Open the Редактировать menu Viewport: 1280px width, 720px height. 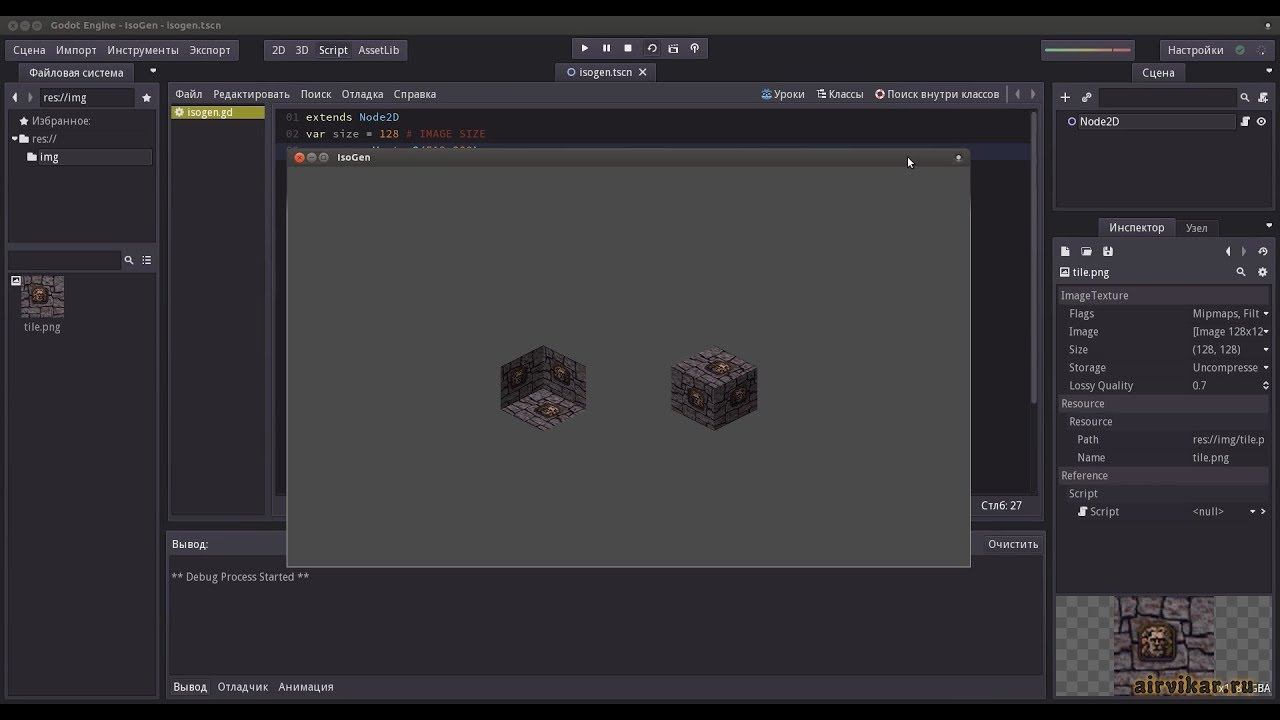(x=251, y=94)
